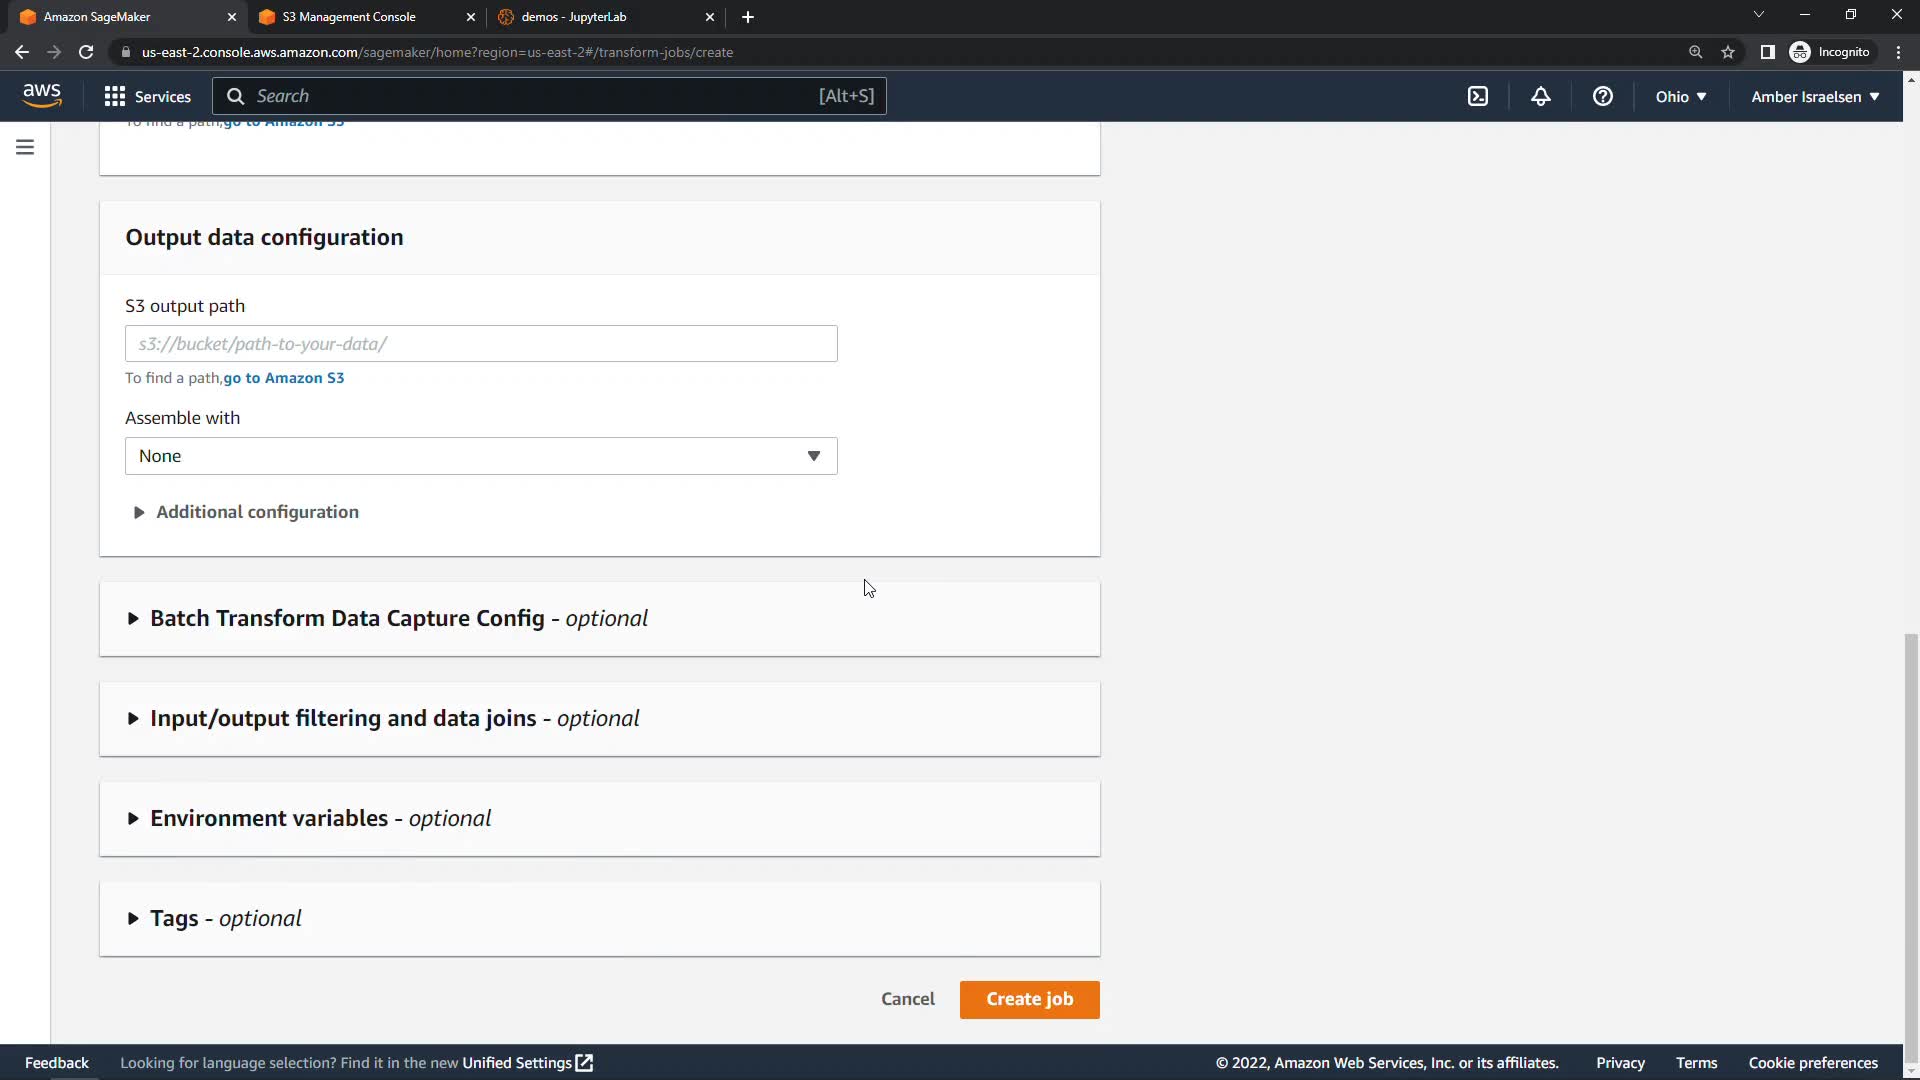Image resolution: width=1920 pixels, height=1080 pixels.
Task: Click the Create job button
Action: click(1029, 999)
